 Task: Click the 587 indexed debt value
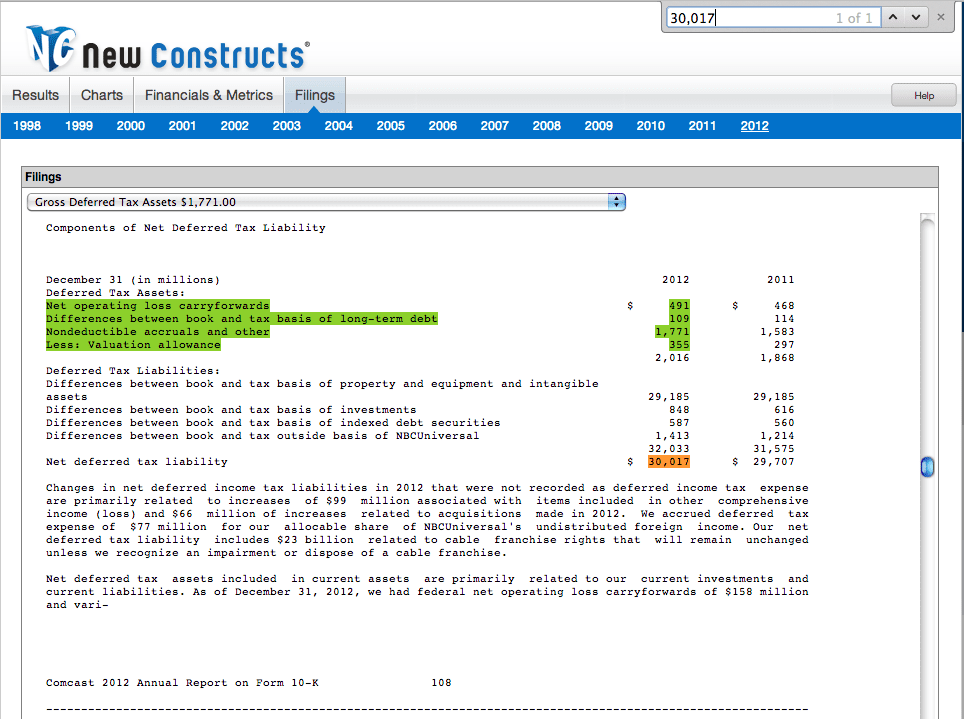pyautogui.click(x=679, y=423)
